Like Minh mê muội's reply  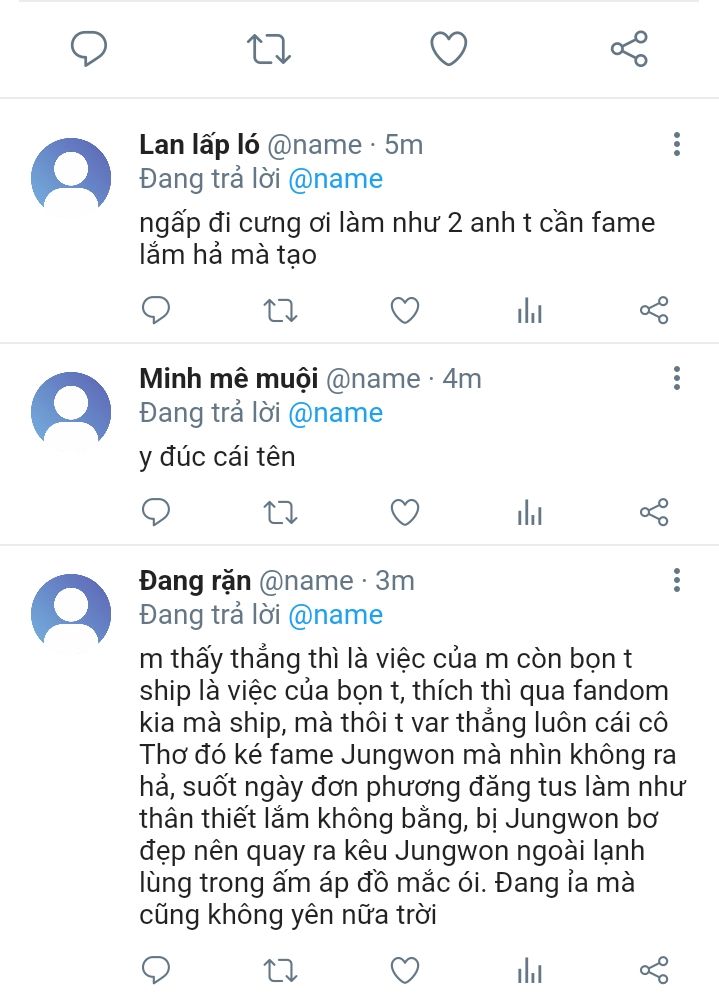[x=404, y=513]
